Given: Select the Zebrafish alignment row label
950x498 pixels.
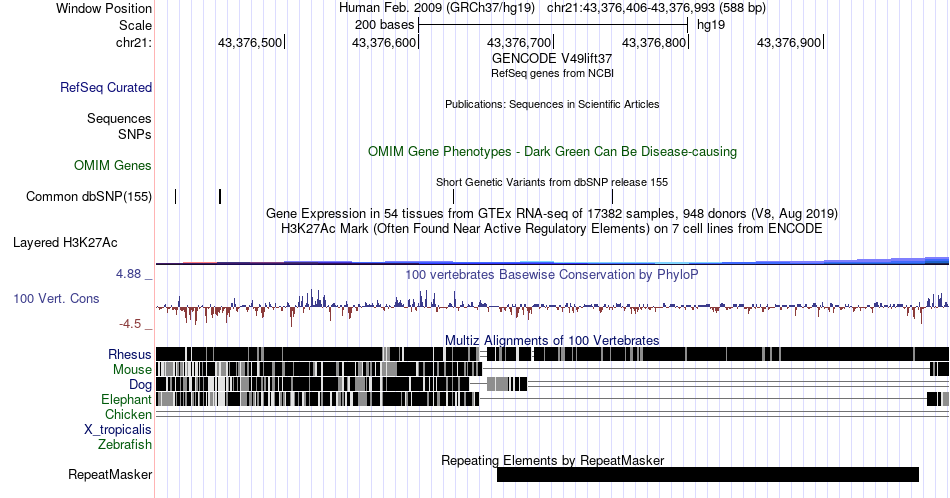Looking at the screenshot, I should [x=125, y=444].
